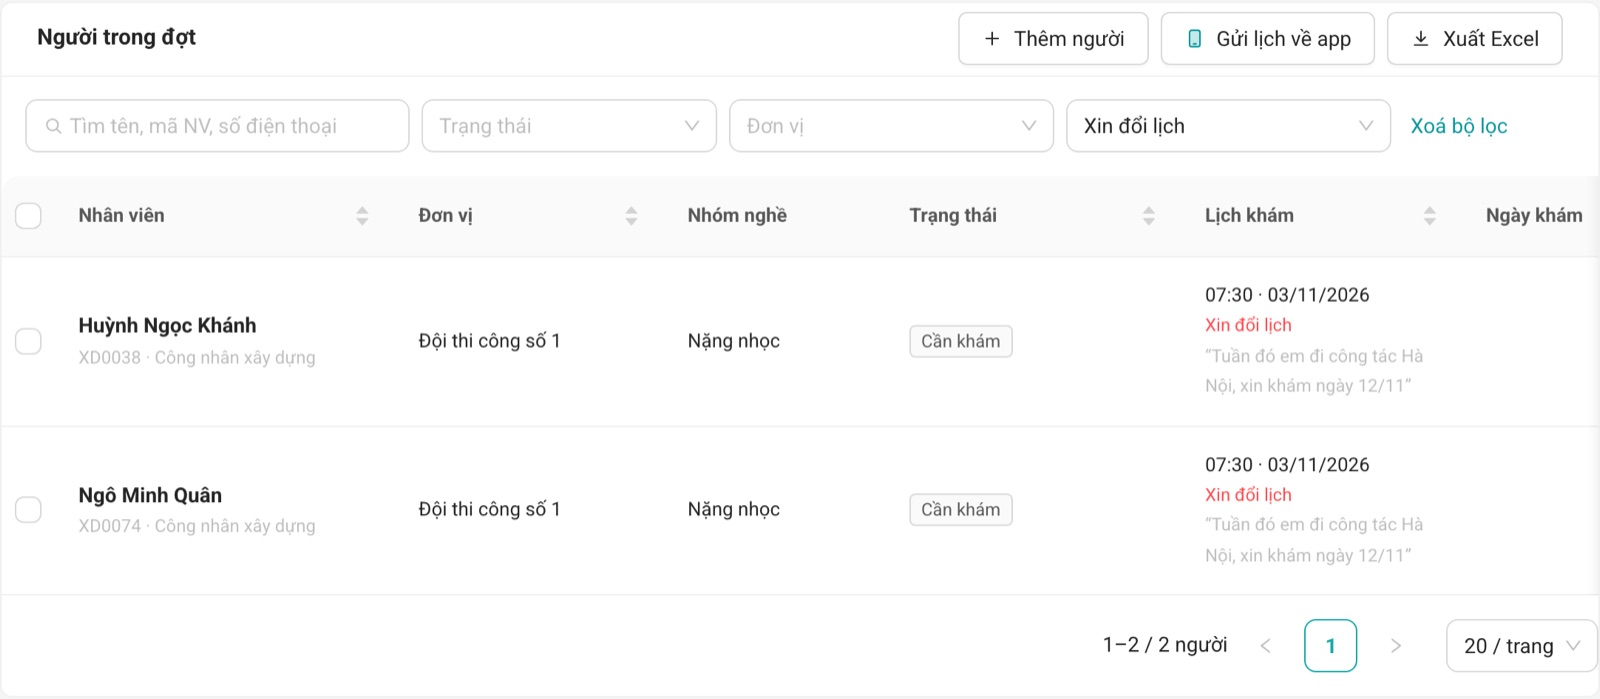The height and width of the screenshot is (699, 1600).
Task: Click Cần khám tag for Ngô Minh Quân
Action: click(x=960, y=510)
